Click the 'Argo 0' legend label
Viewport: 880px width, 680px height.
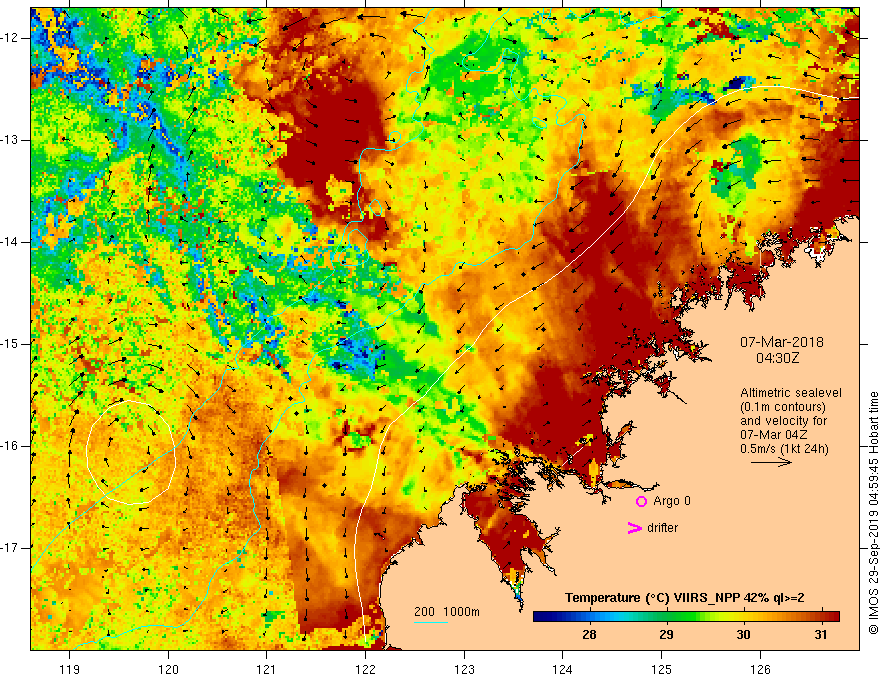[671, 501]
